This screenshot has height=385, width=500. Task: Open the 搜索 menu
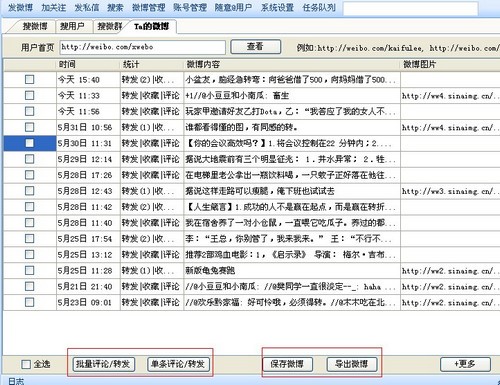coord(115,7)
